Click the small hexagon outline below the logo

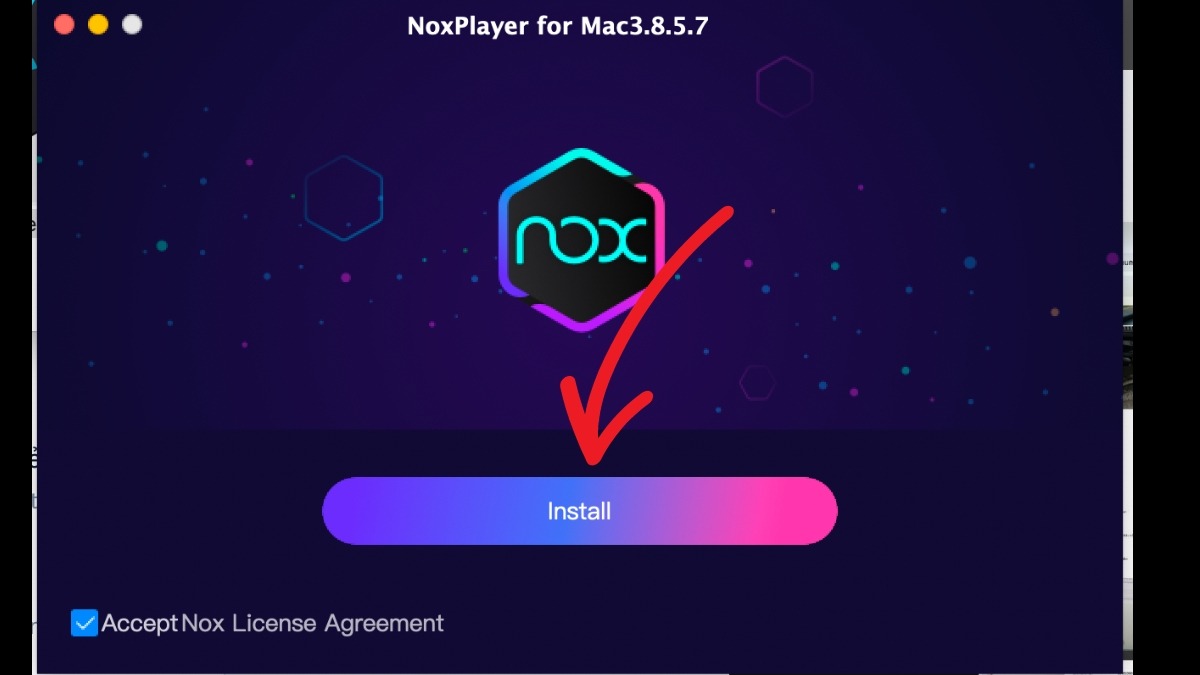coord(758,382)
